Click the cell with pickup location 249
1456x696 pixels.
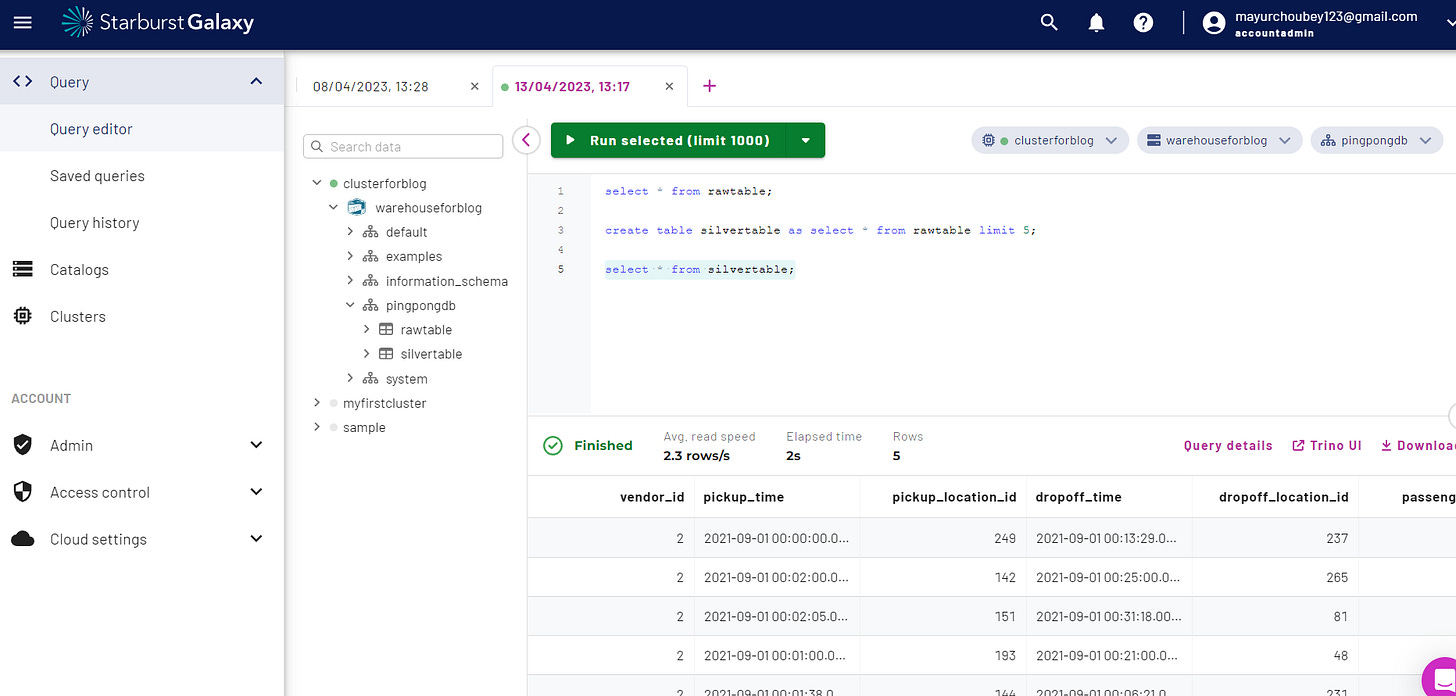click(x=943, y=538)
